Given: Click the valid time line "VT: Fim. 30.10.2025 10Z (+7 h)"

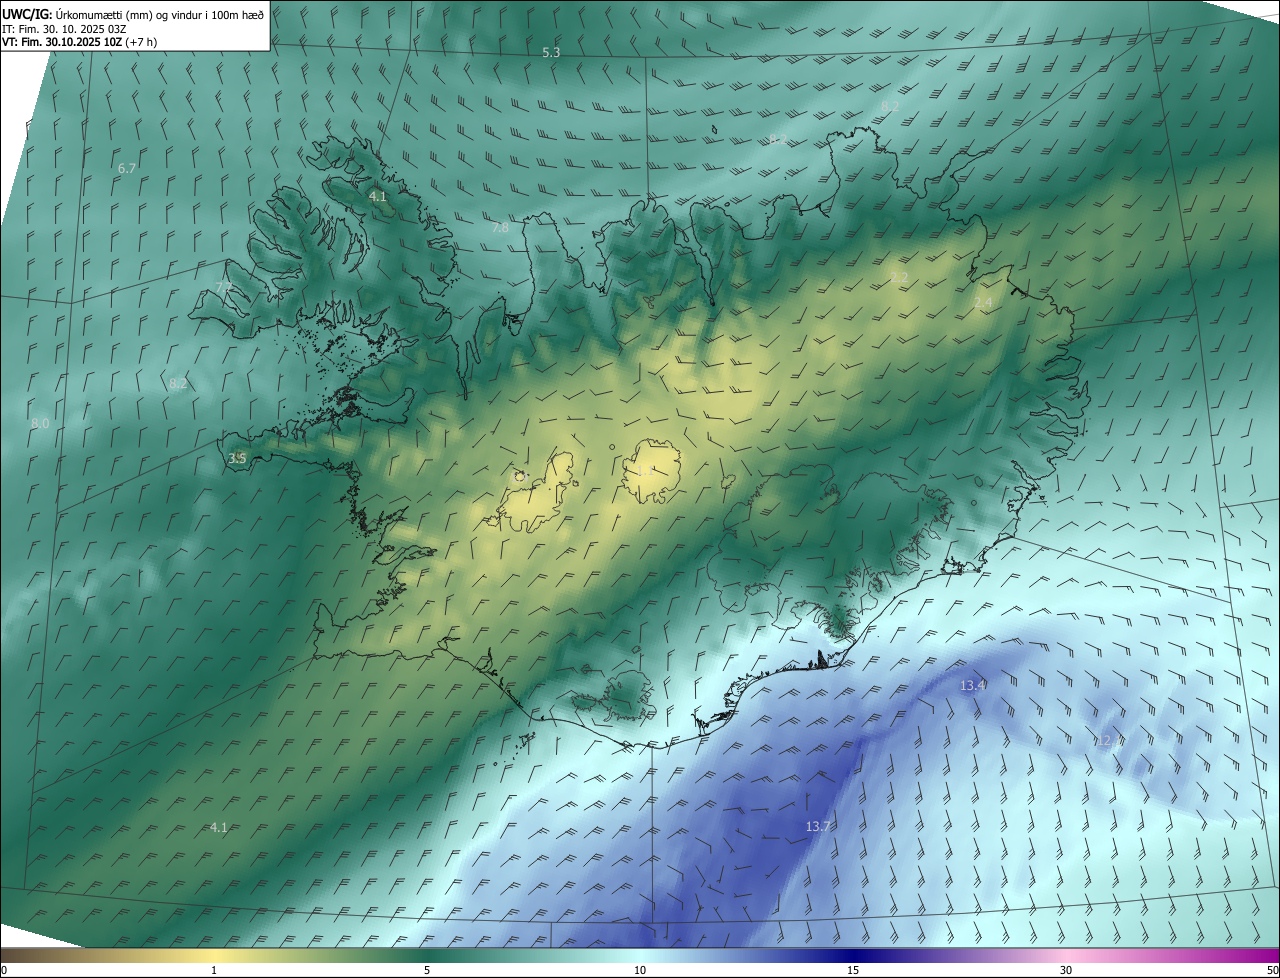Looking at the screenshot, I should (80, 42).
